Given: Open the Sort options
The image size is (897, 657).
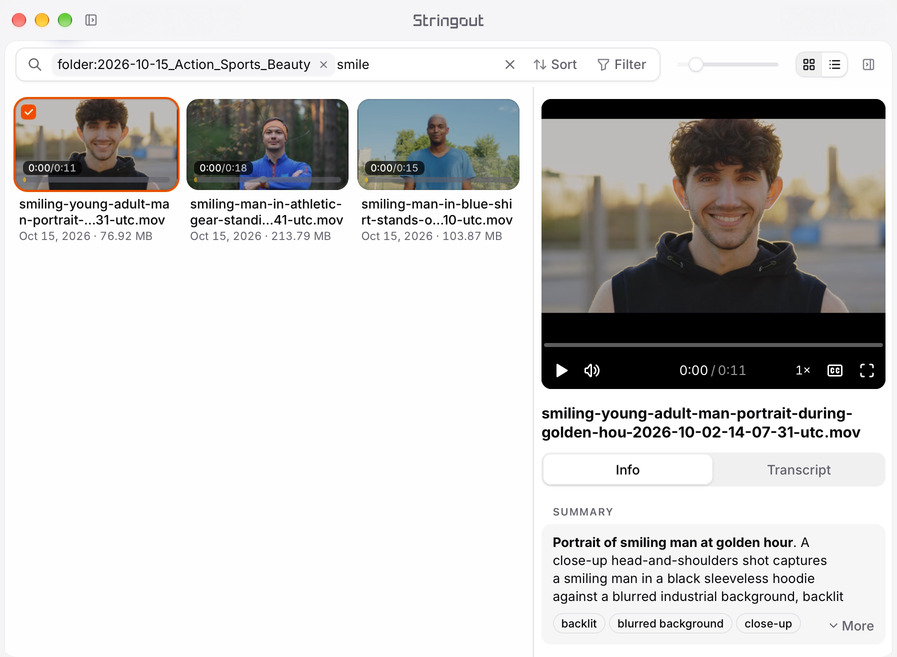Looking at the screenshot, I should tap(555, 65).
